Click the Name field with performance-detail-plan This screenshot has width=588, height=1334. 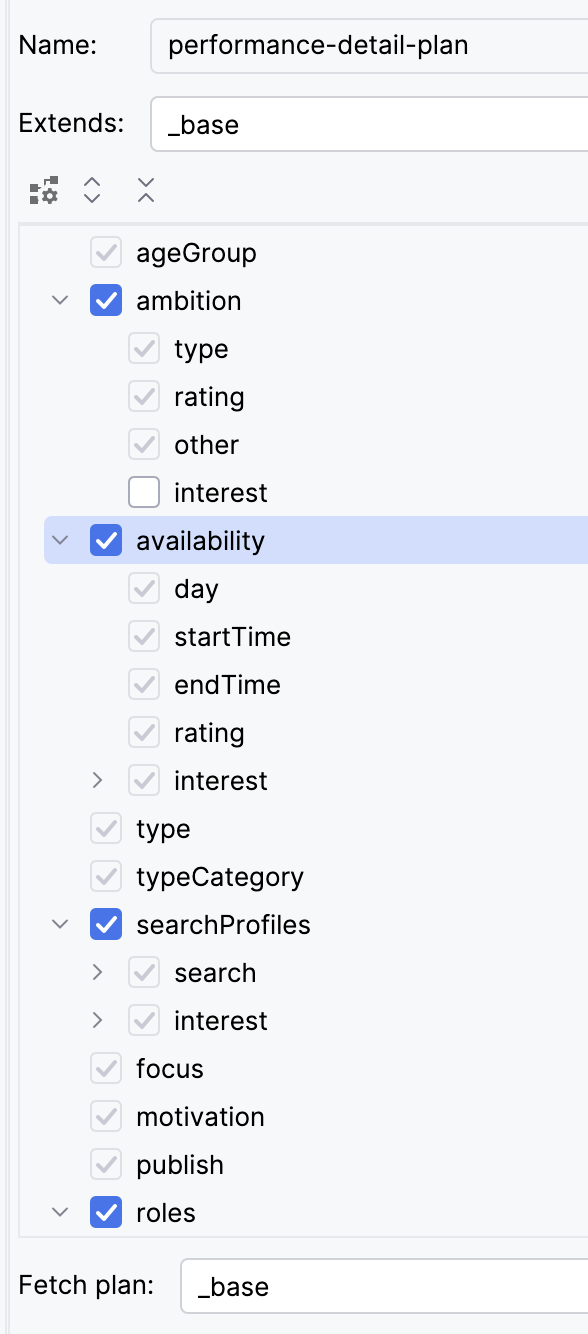click(369, 46)
